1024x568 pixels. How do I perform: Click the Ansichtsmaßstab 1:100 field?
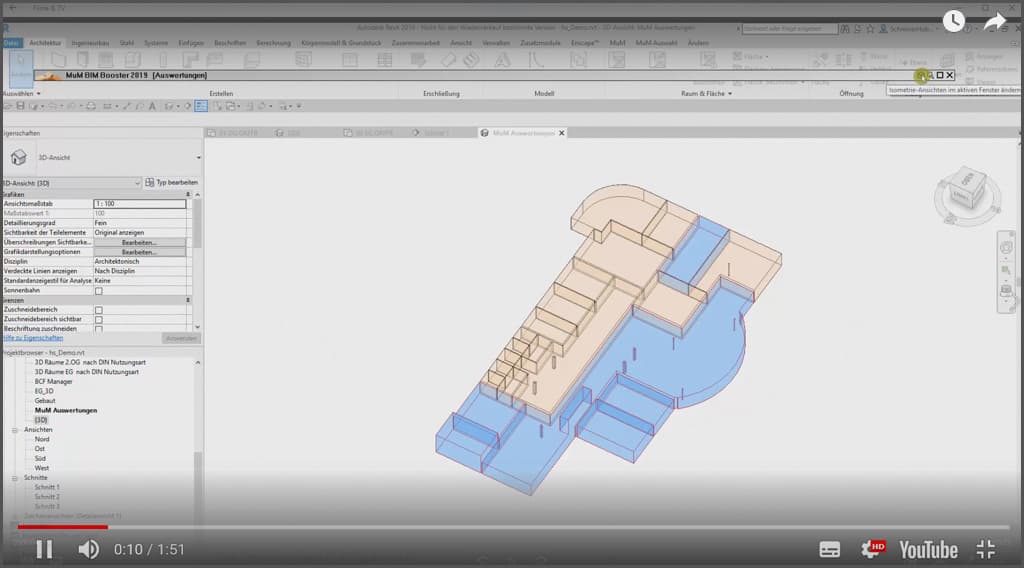click(140, 204)
